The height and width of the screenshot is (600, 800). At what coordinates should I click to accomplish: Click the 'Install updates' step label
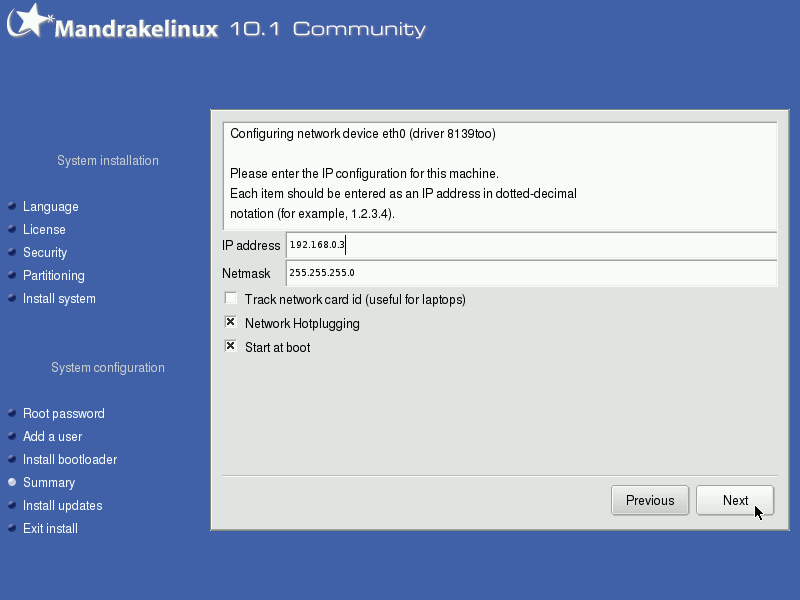tap(63, 505)
